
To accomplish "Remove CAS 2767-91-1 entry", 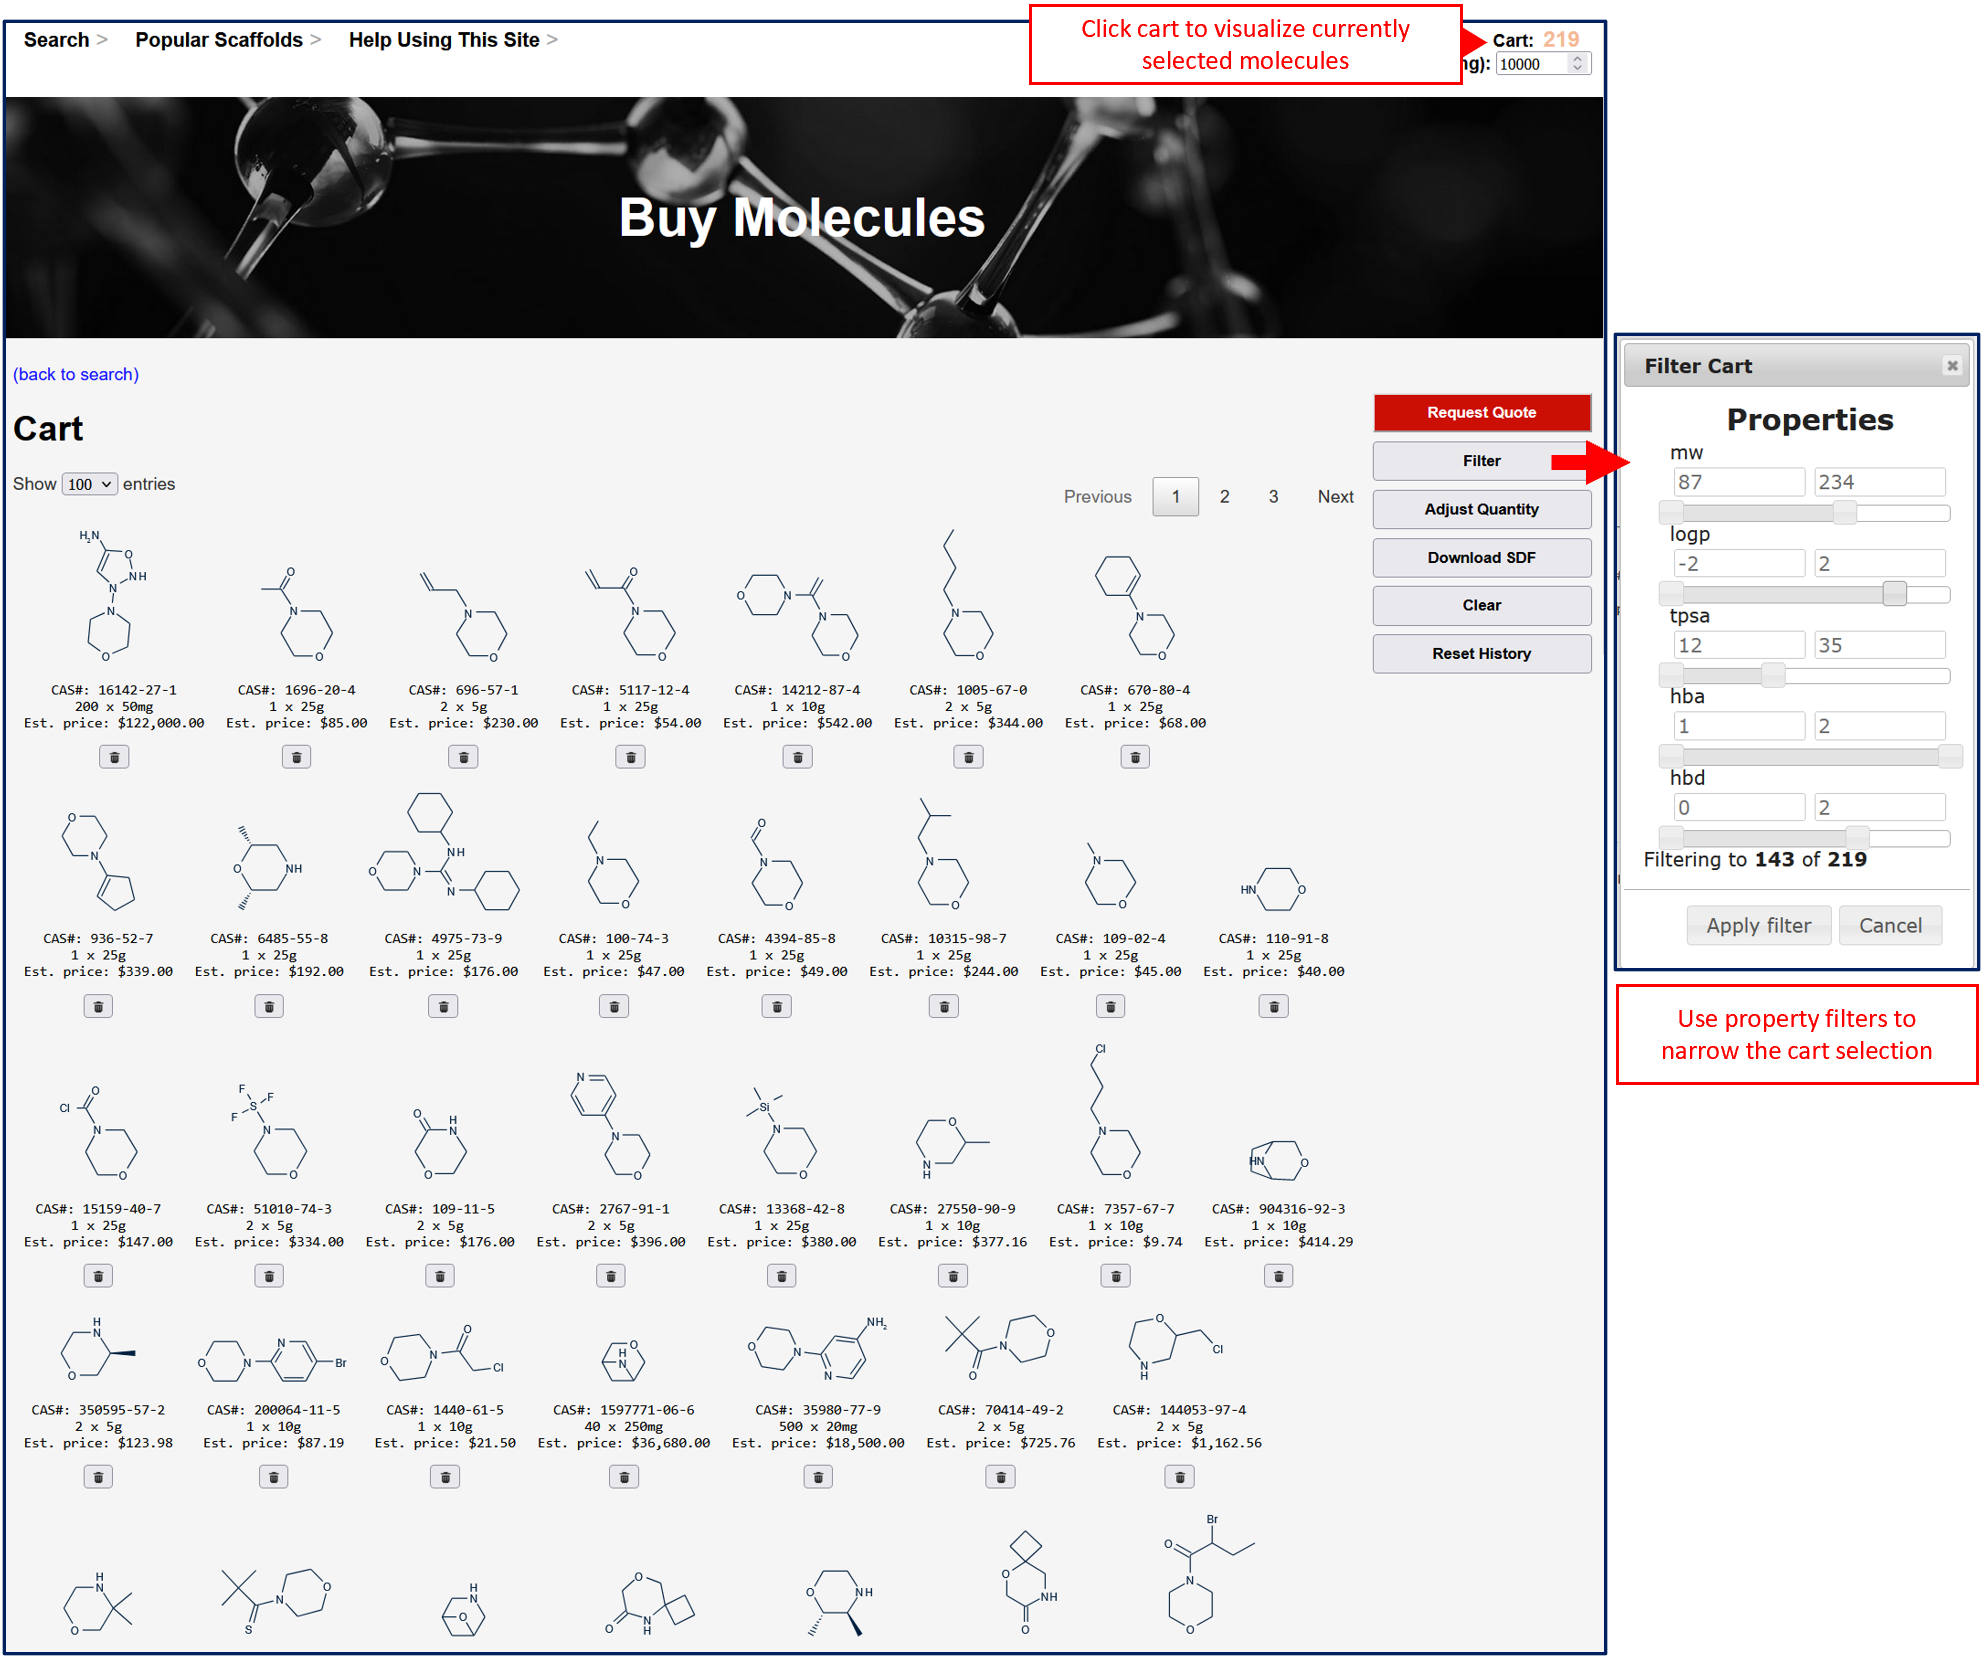I will coord(611,1275).
